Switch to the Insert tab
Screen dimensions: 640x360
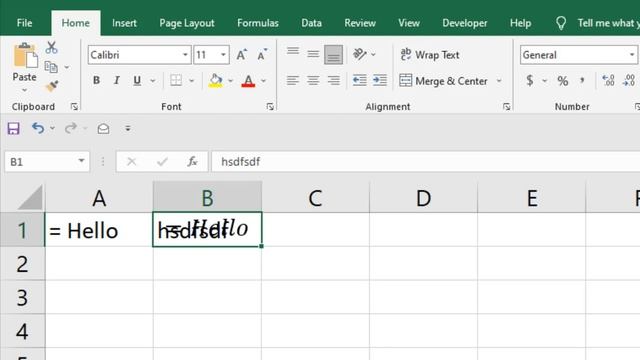124,23
